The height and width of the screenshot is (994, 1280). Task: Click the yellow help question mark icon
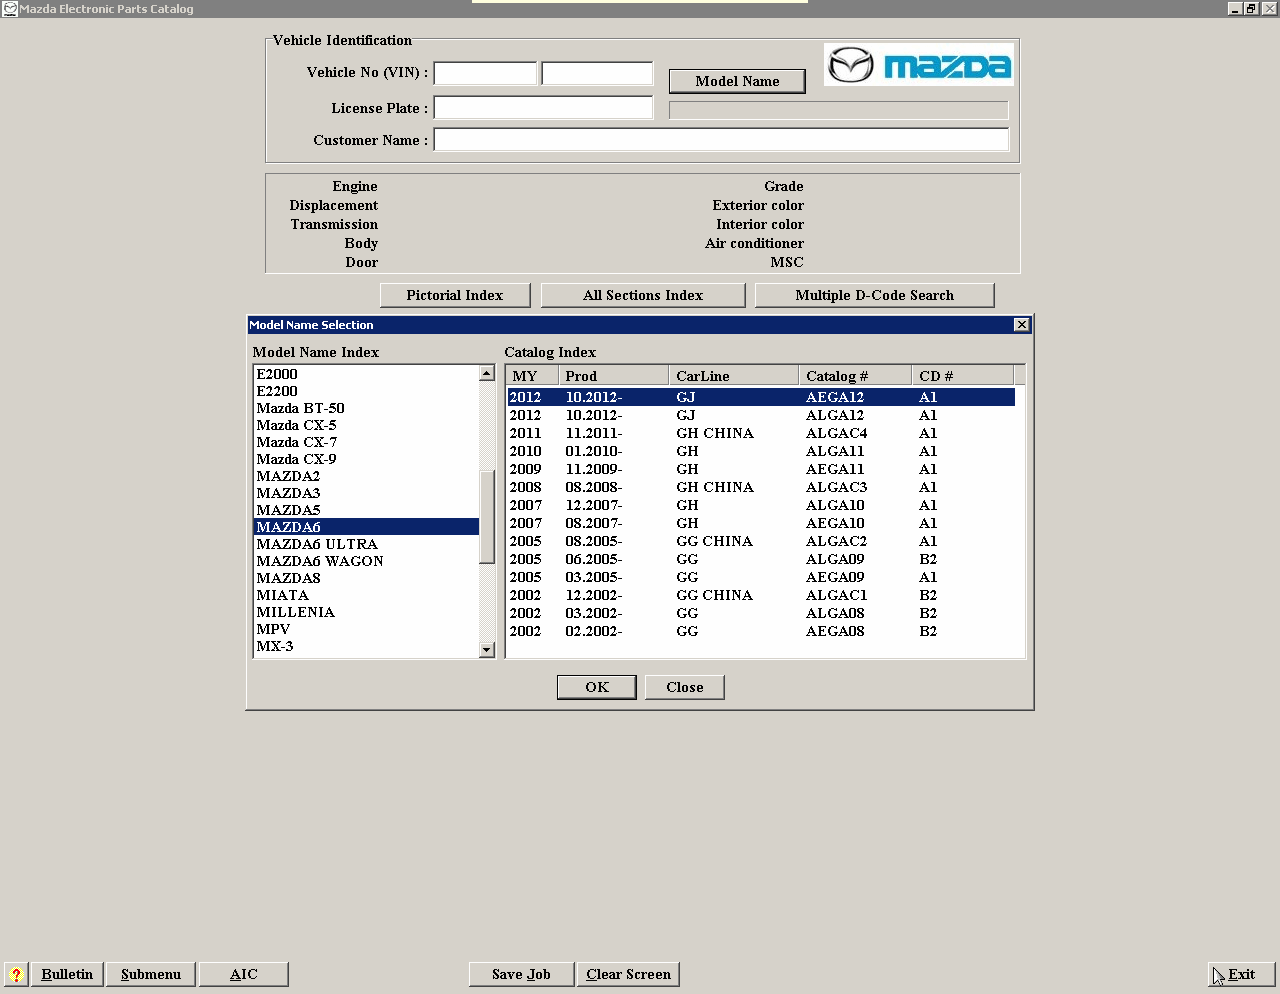pos(16,975)
